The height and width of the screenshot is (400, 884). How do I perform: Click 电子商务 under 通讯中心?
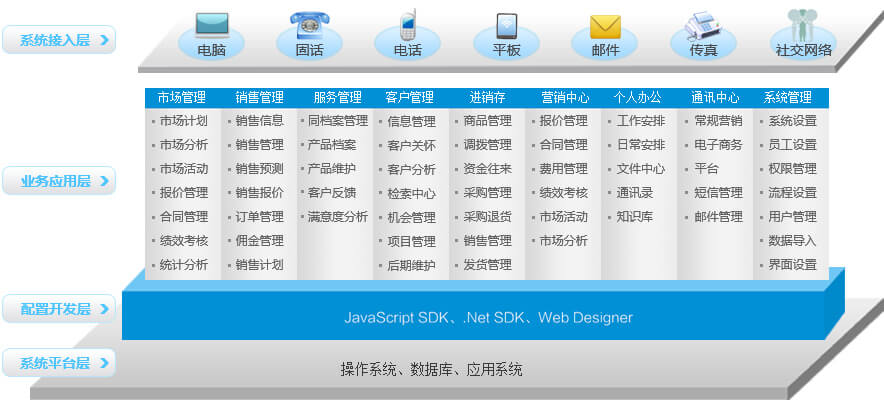[x=718, y=145]
